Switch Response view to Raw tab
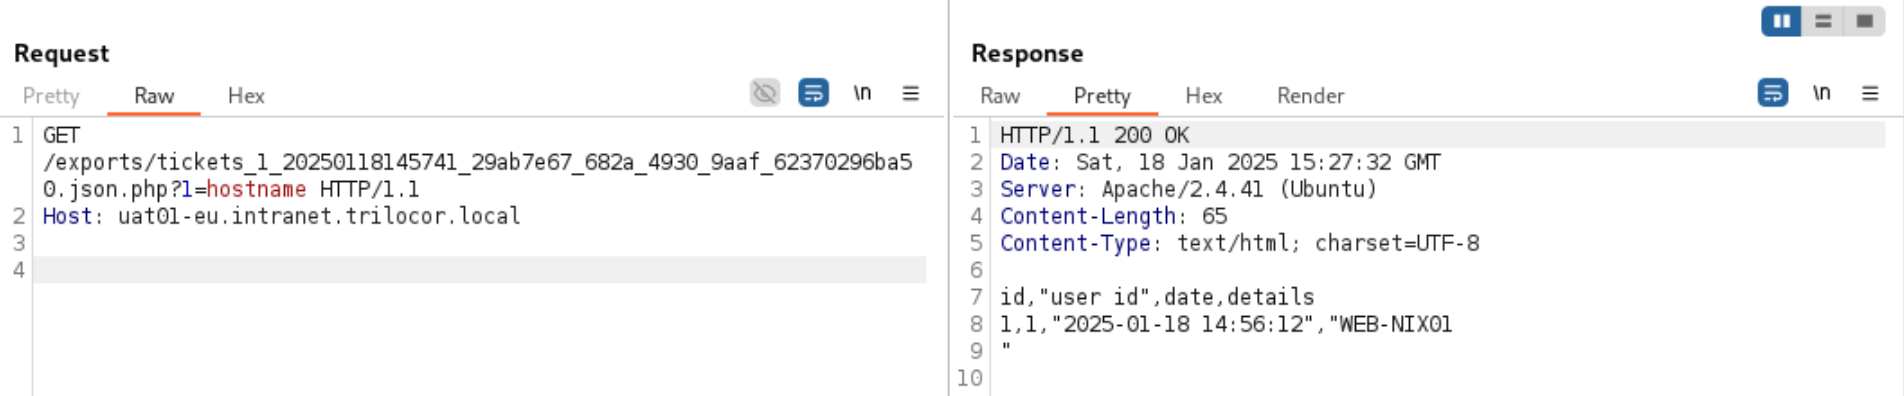This screenshot has height=396, width=1904. [1000, 96]
